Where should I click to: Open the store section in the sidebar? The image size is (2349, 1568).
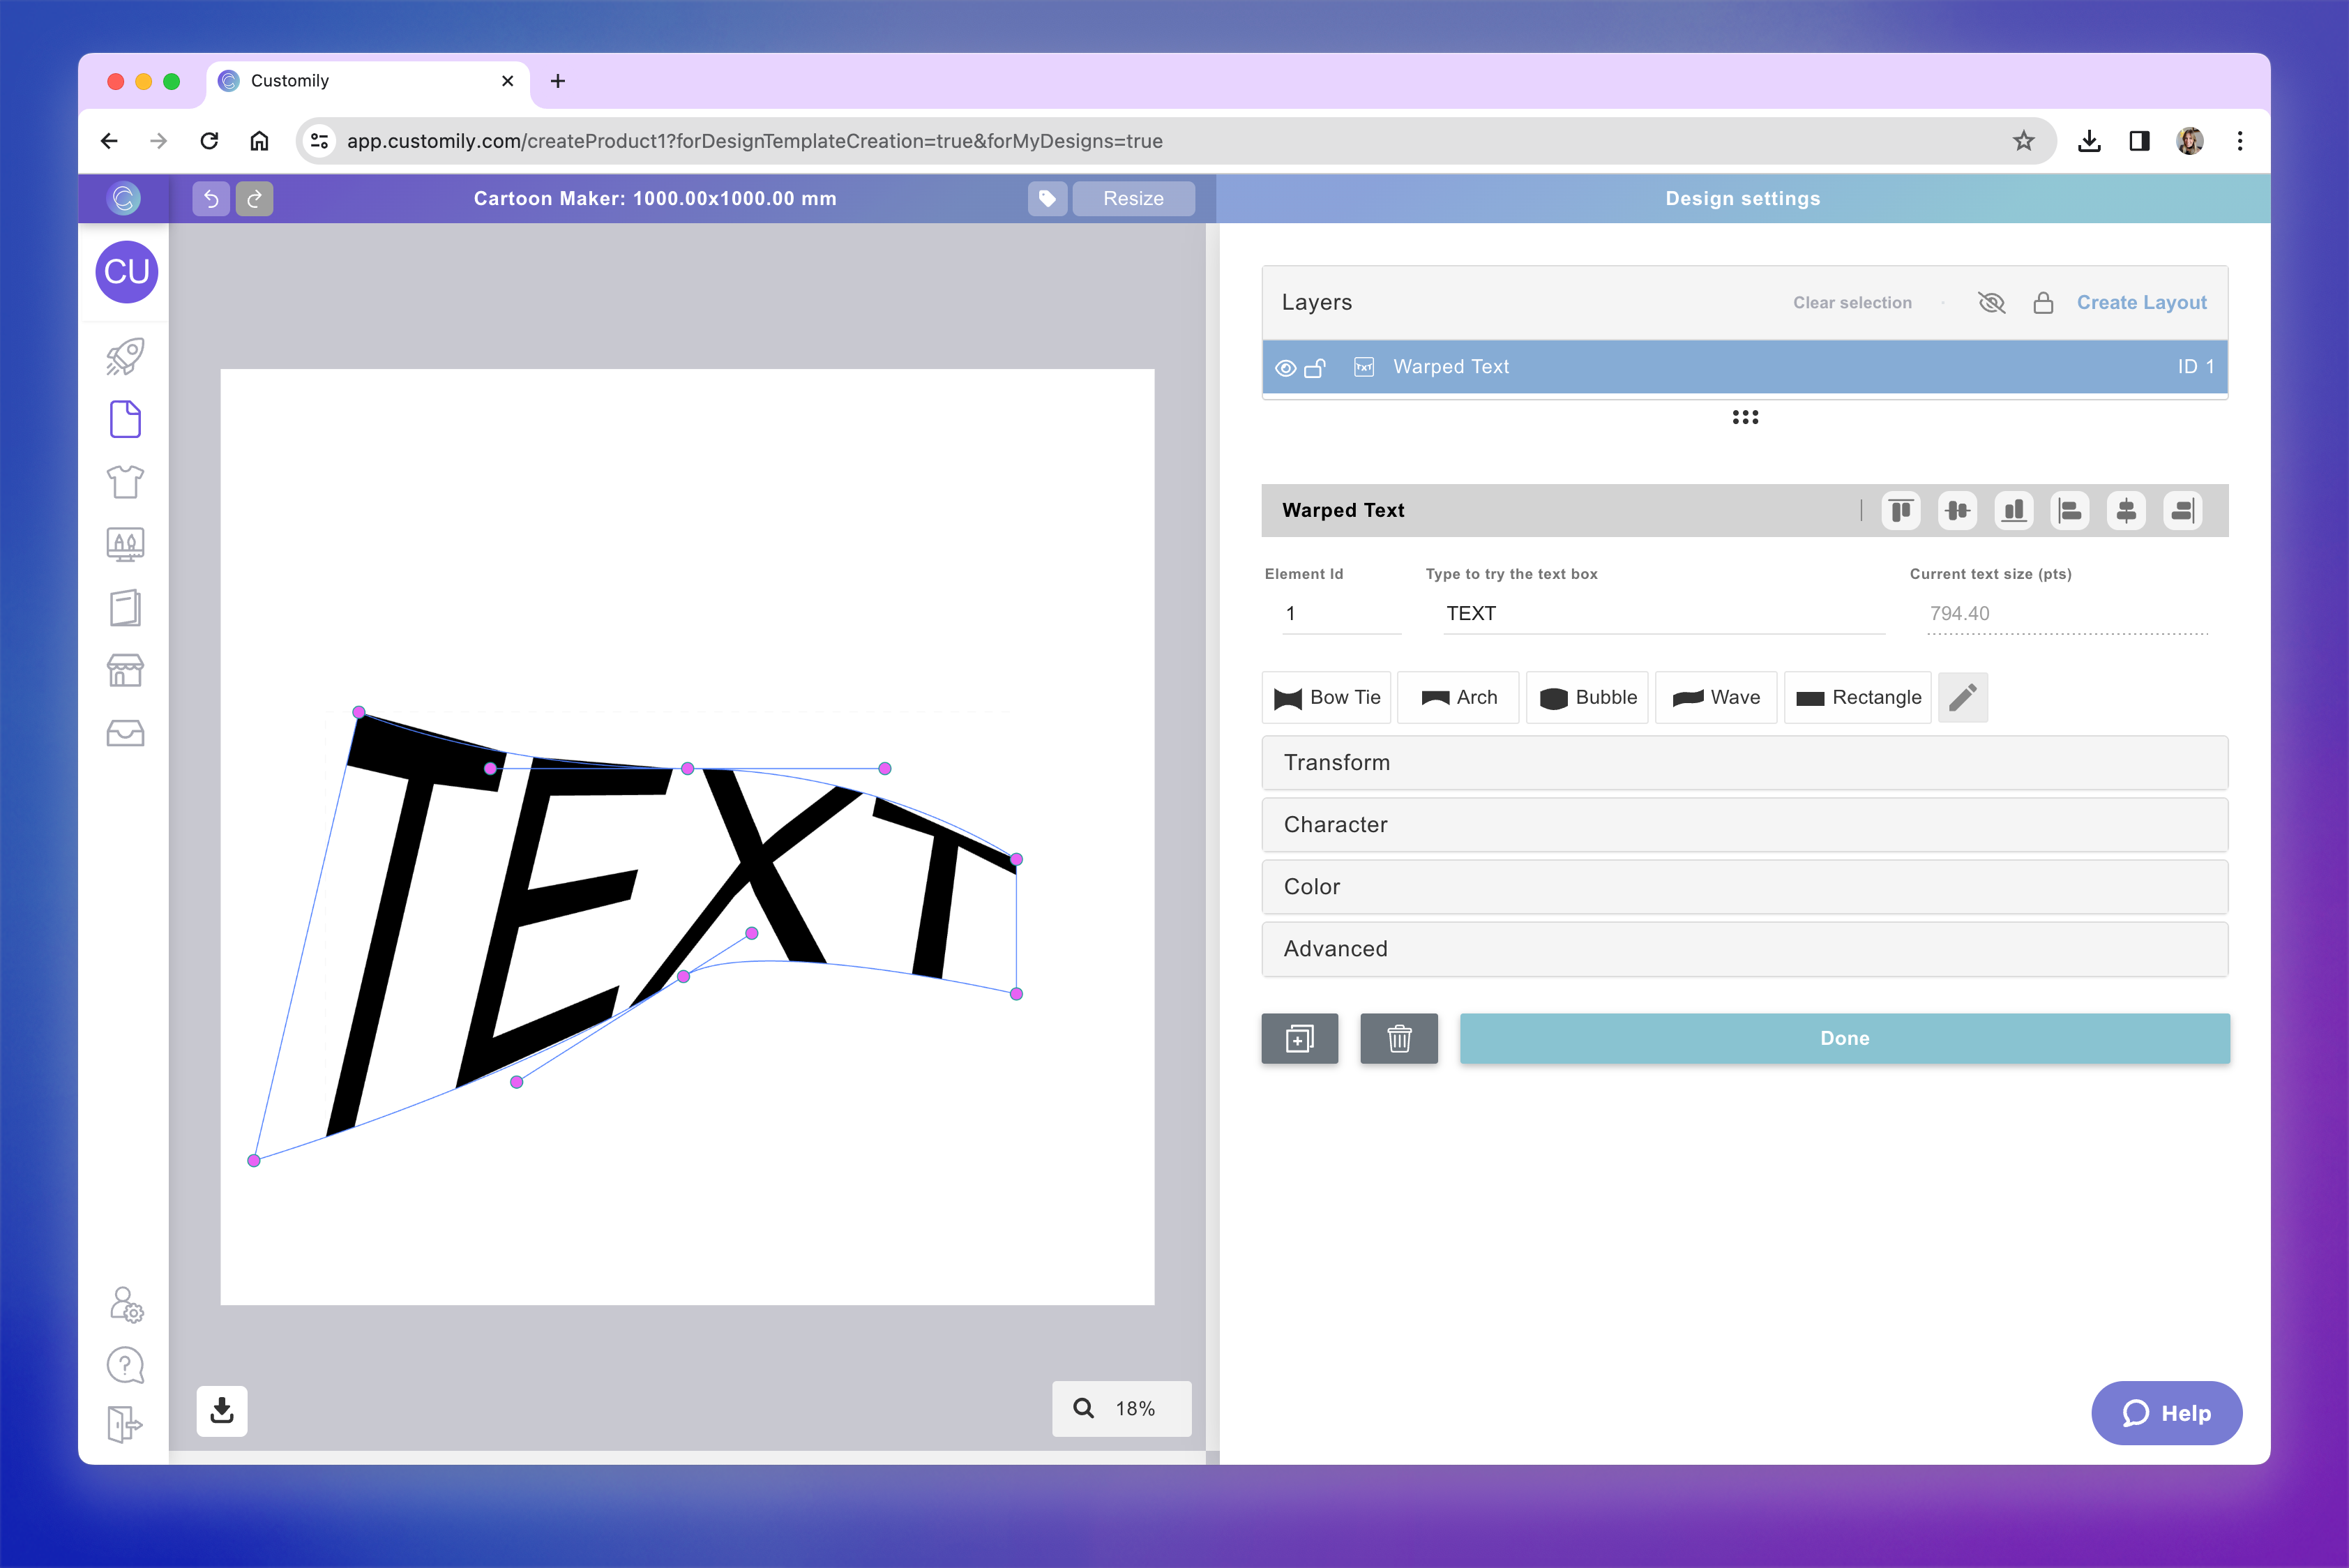(124, 670)
